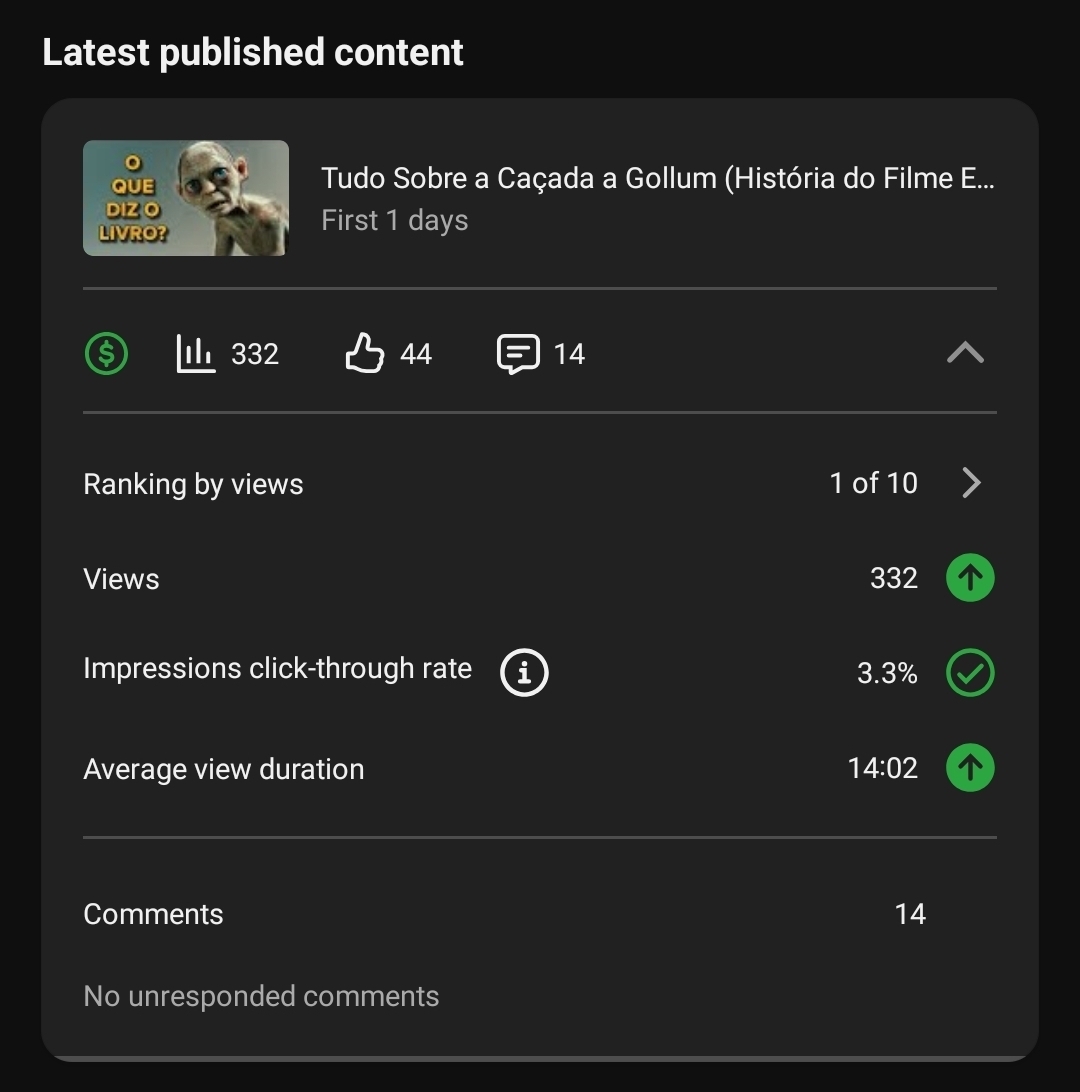This screenshot has width=1080, height=1092.
Task: Click the green up arrow beside Views
Action: click(x=970, y=578)
